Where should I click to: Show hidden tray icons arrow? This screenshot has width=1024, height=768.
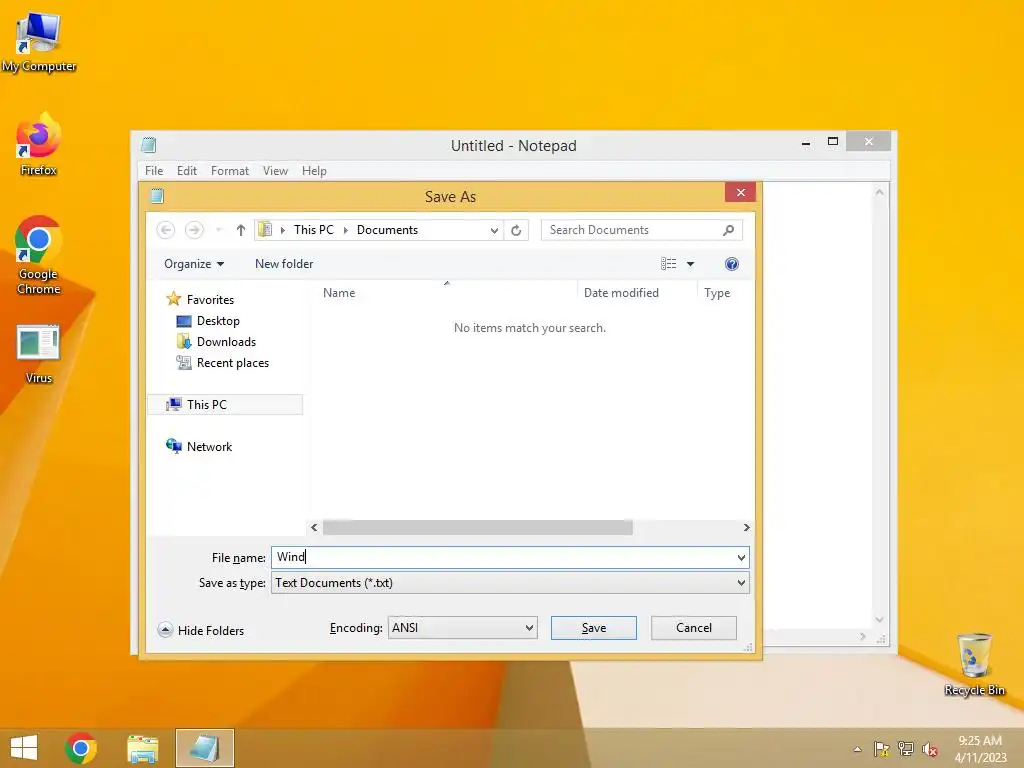click(x=857, y=749)
